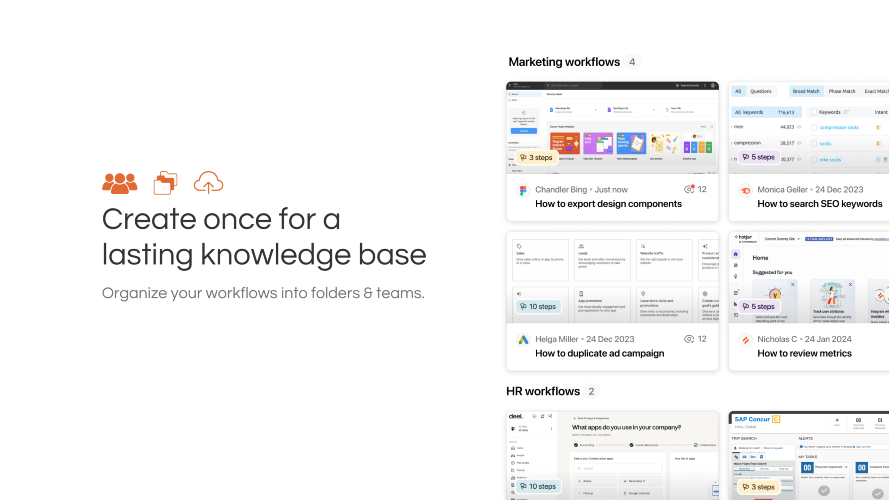Click 3 steps badge on export design card

pyautogui.click(x=536, y=158)
